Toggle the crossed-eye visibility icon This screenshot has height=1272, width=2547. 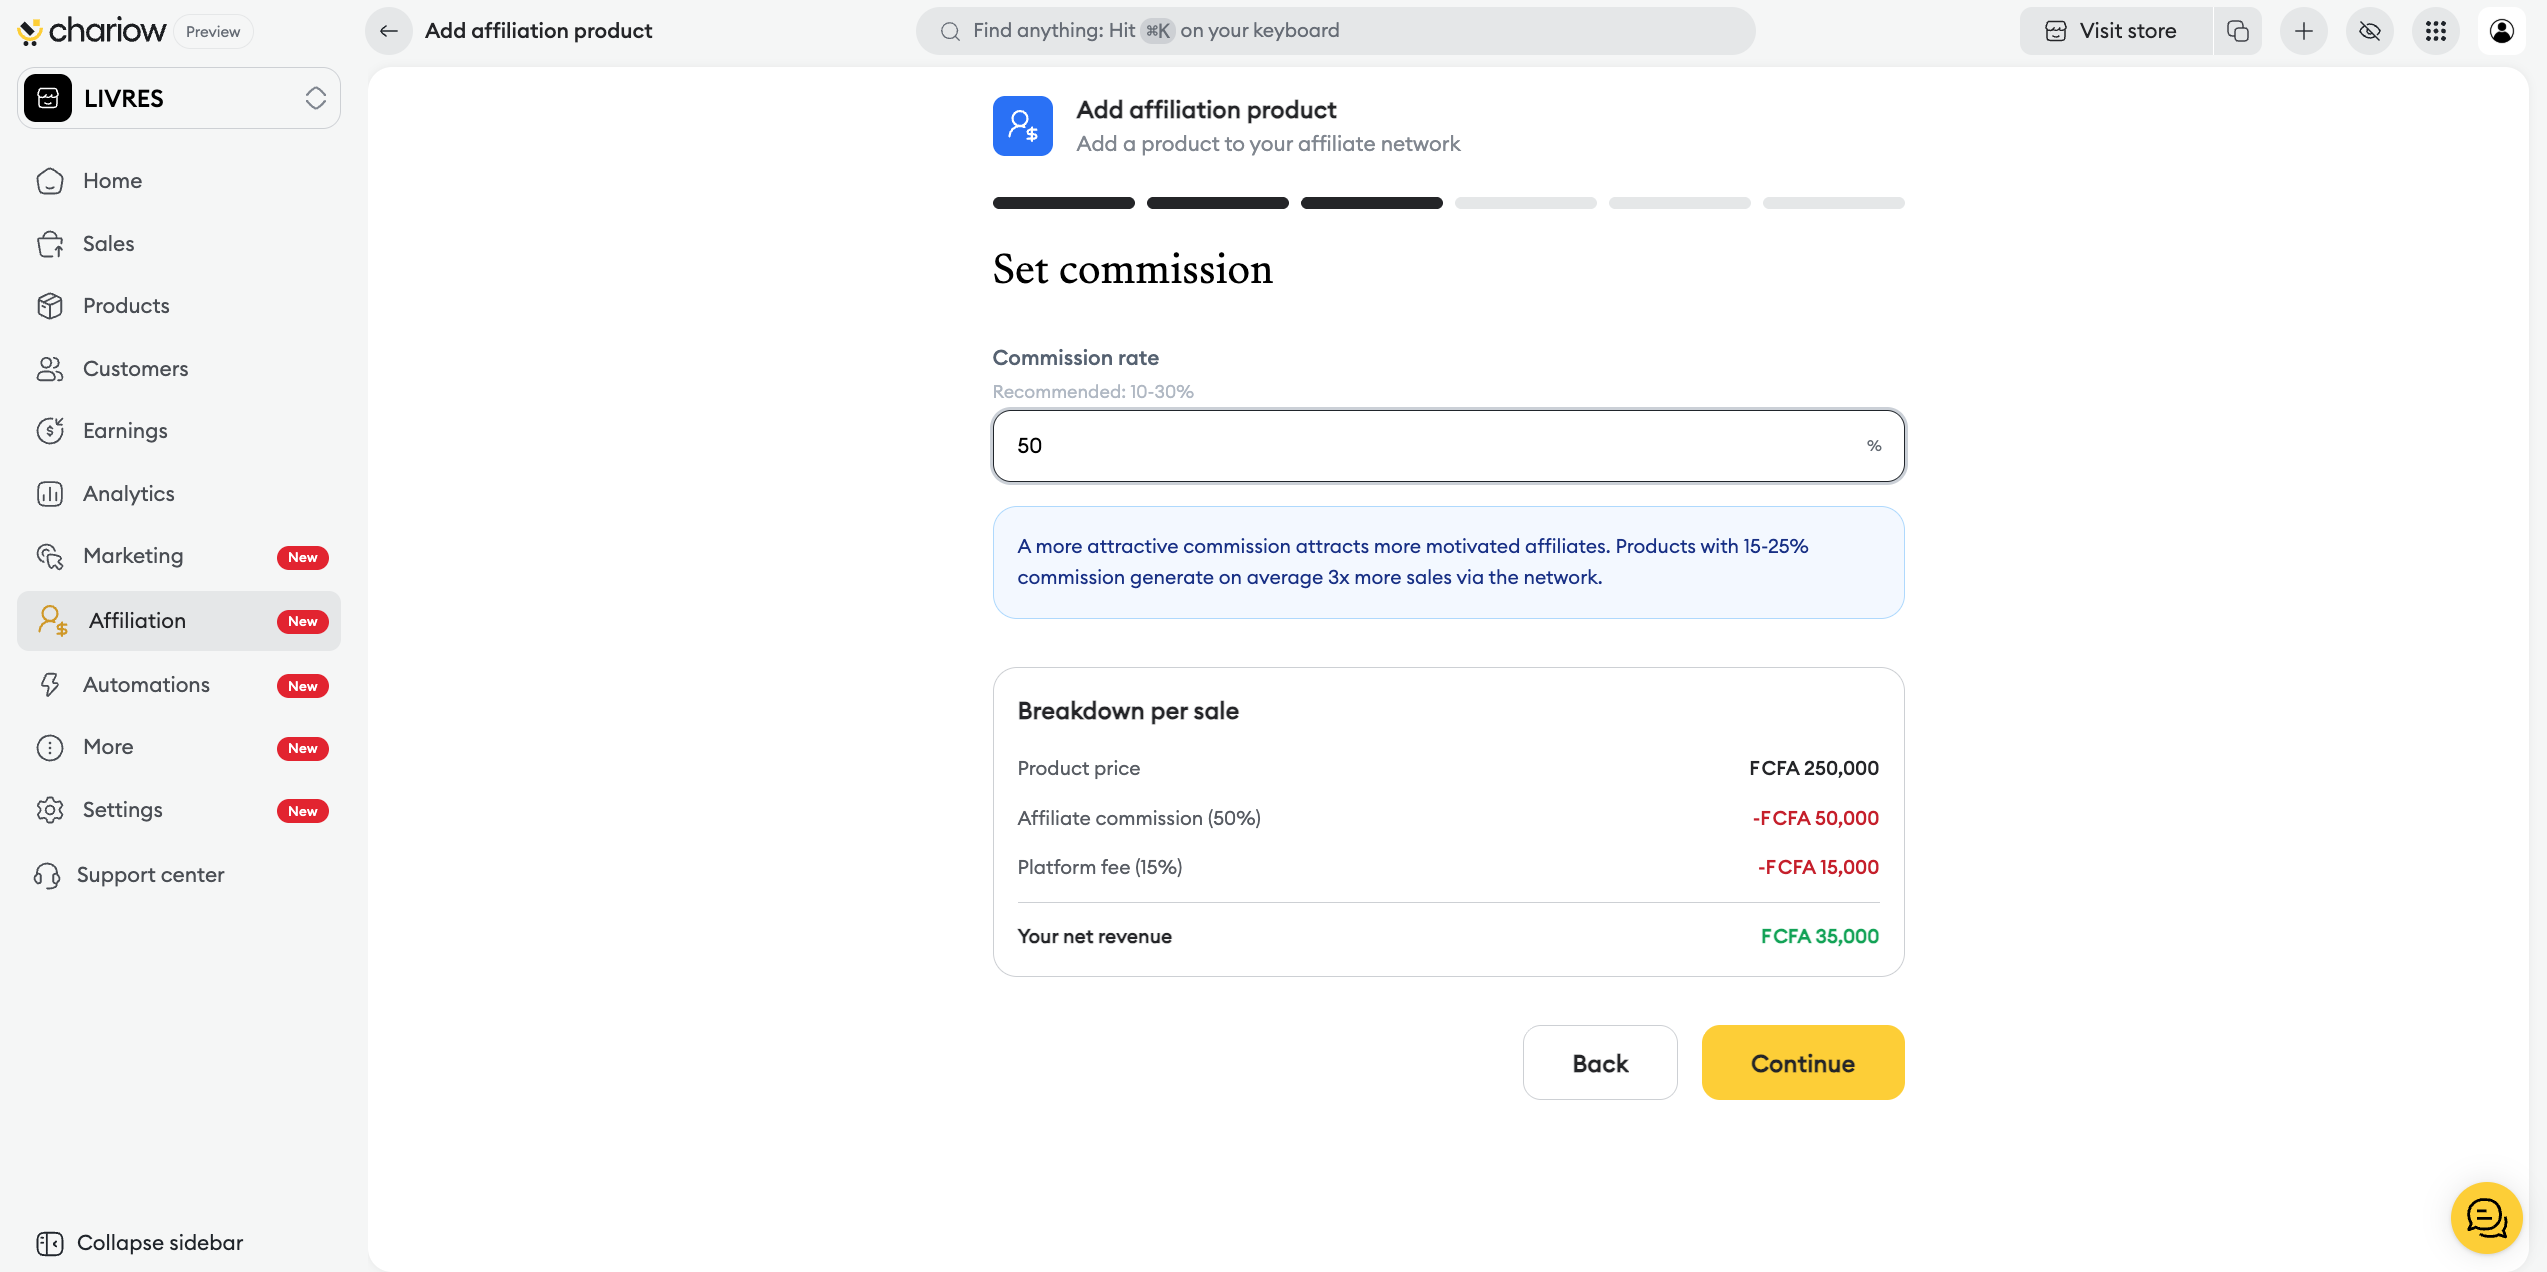click(2370, 31)
